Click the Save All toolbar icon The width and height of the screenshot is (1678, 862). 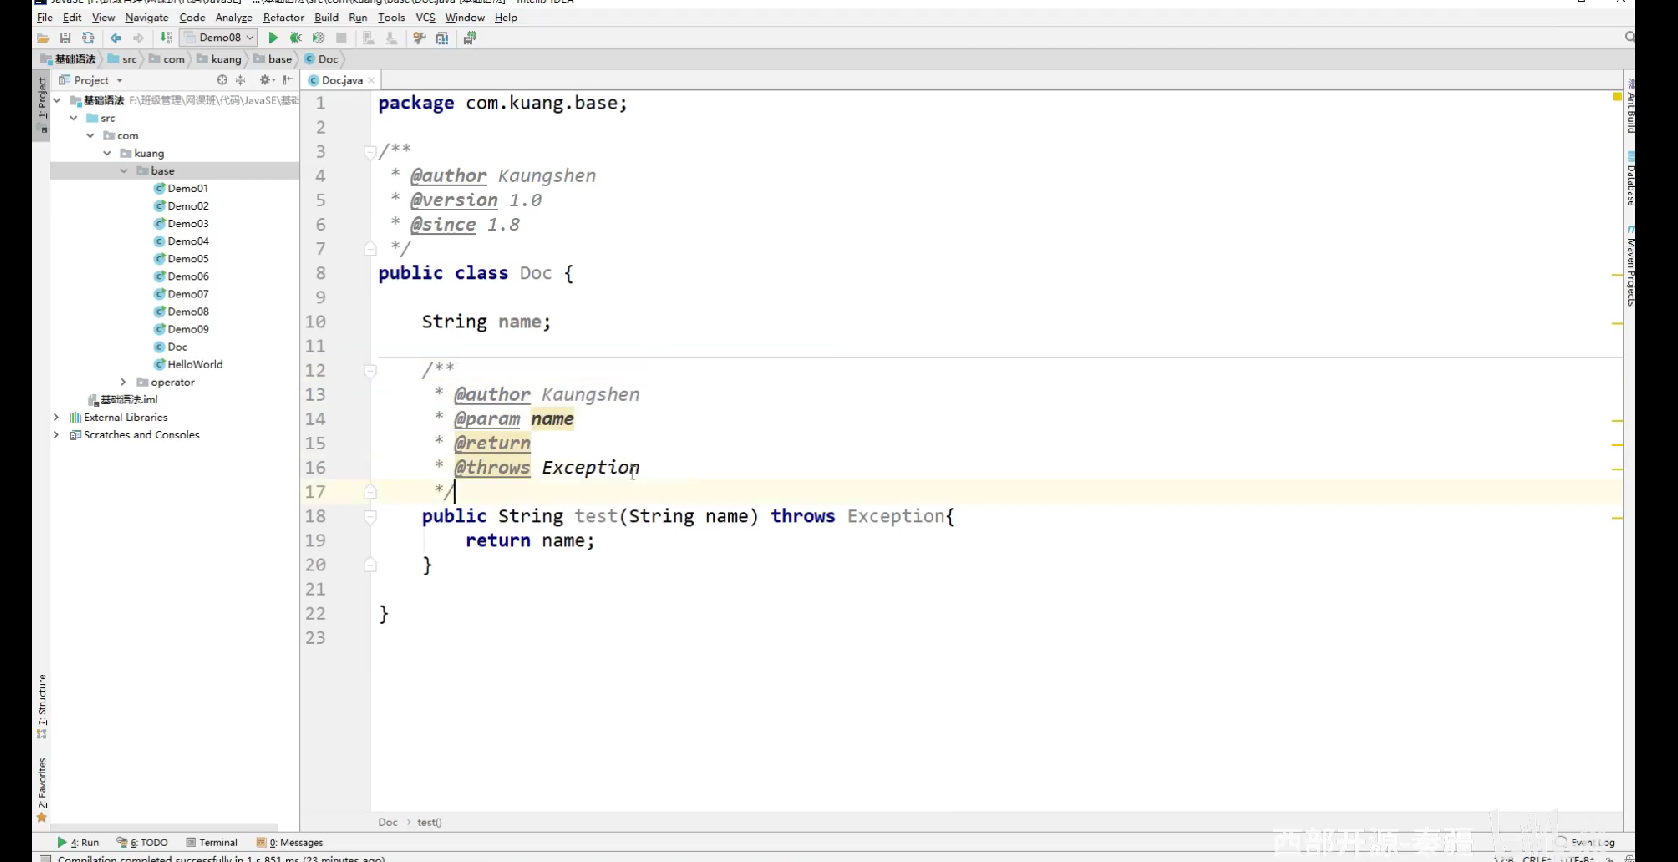pyautogui.click(x=65, y=38)
